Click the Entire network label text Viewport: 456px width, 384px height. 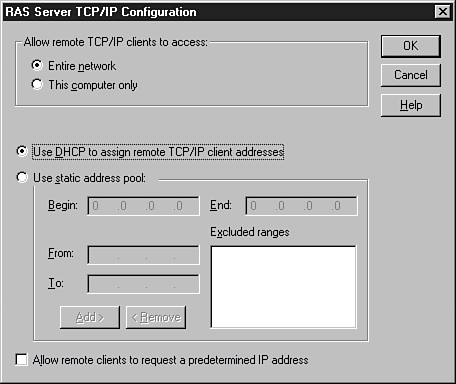tap(82, 66)
